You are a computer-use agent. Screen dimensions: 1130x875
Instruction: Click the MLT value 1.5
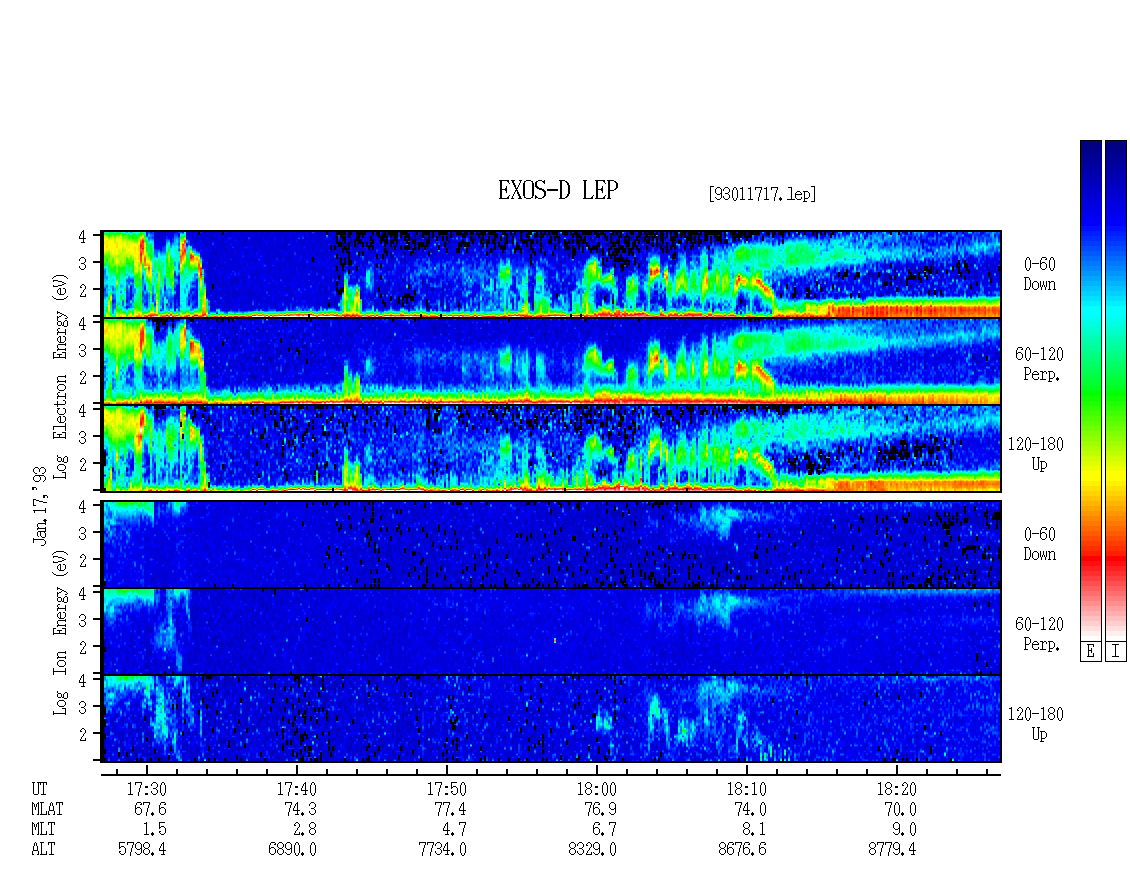pyautogui.click(x=154, y=830)
